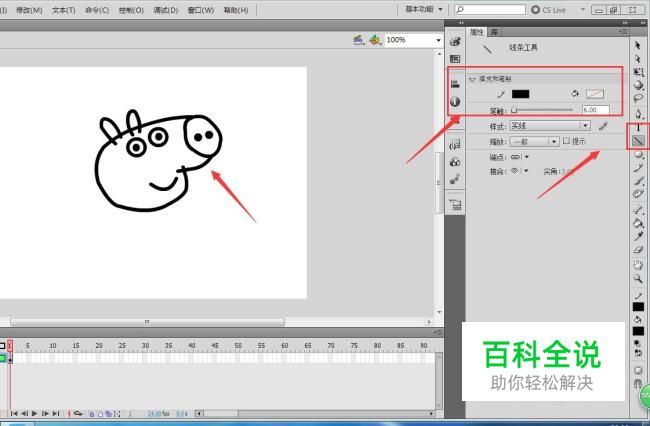The image size is (650, 426).
Task: Open the Window (W) menu
Action: tap(201, 10)
